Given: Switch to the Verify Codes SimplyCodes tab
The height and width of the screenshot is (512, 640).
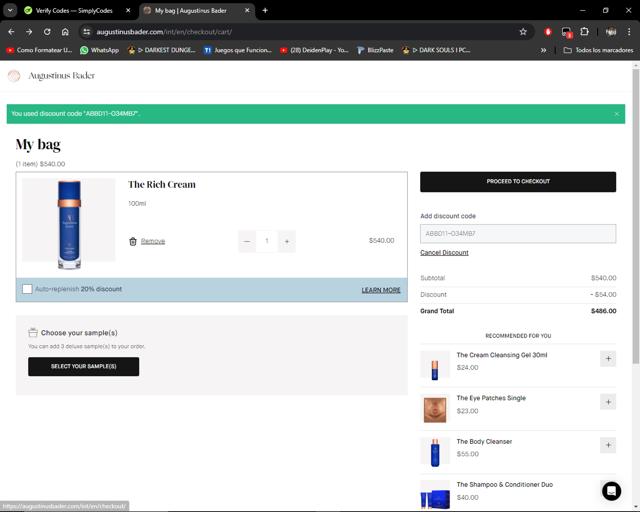Looking at the screenshot, I should pos(73,11).
